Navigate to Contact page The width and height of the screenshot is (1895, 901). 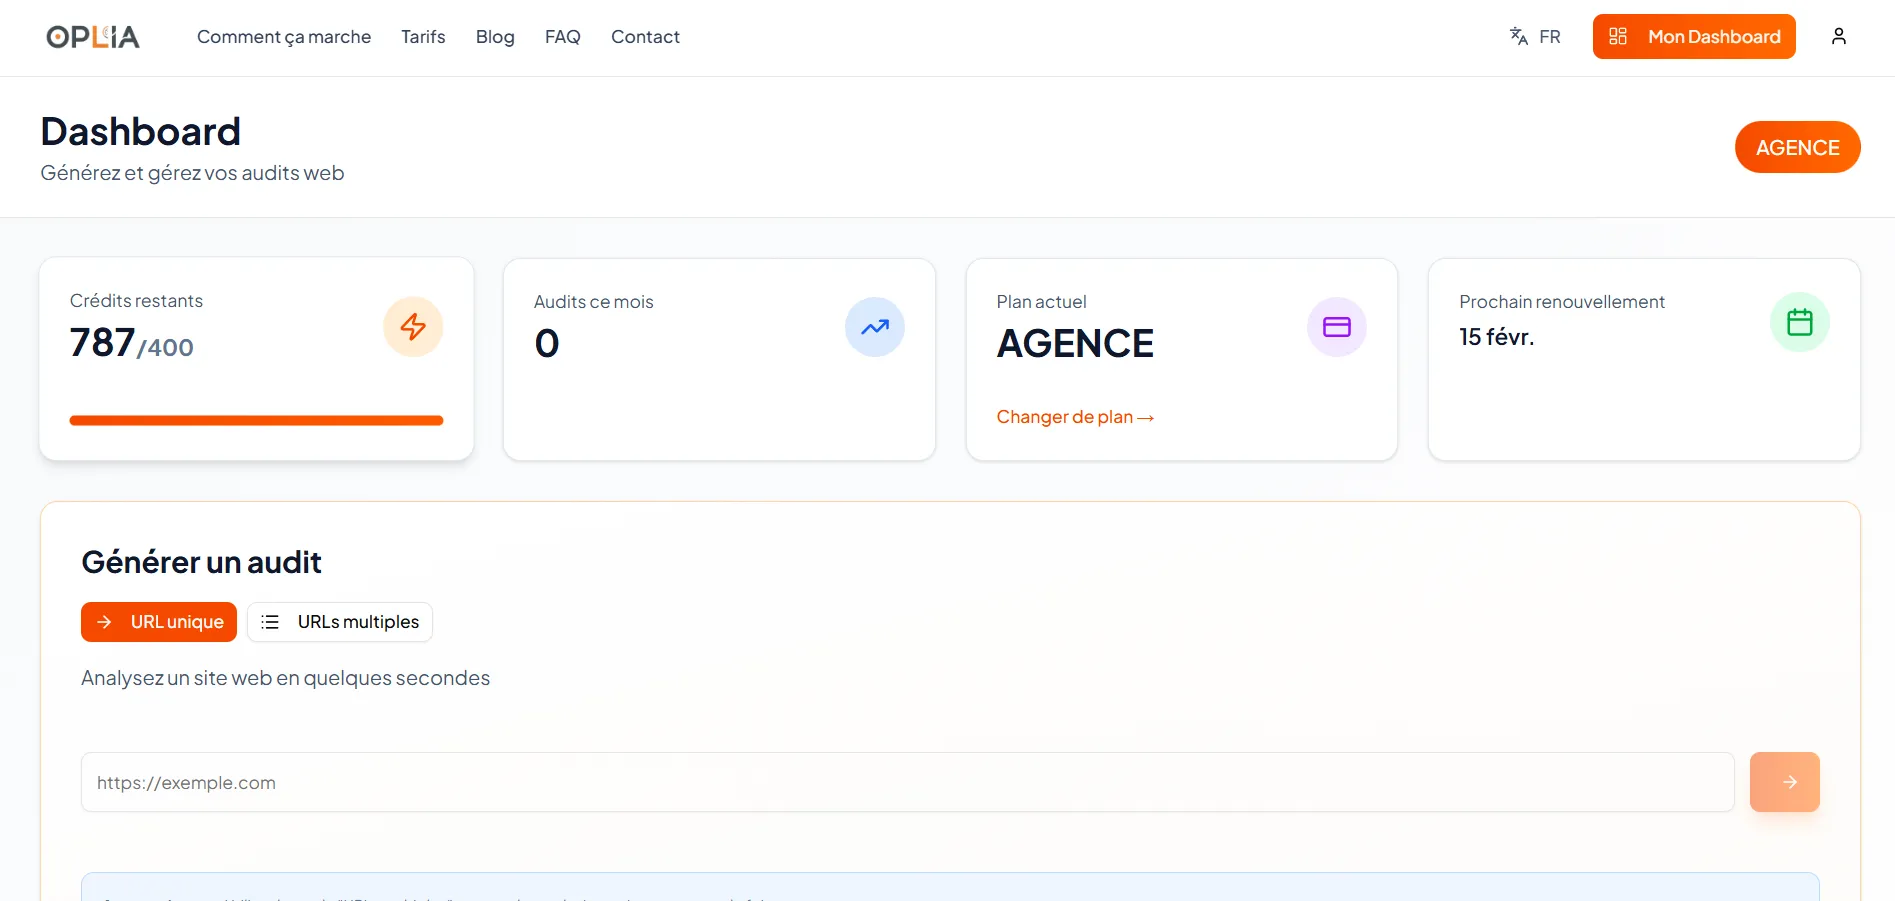(x=645, y=37)
